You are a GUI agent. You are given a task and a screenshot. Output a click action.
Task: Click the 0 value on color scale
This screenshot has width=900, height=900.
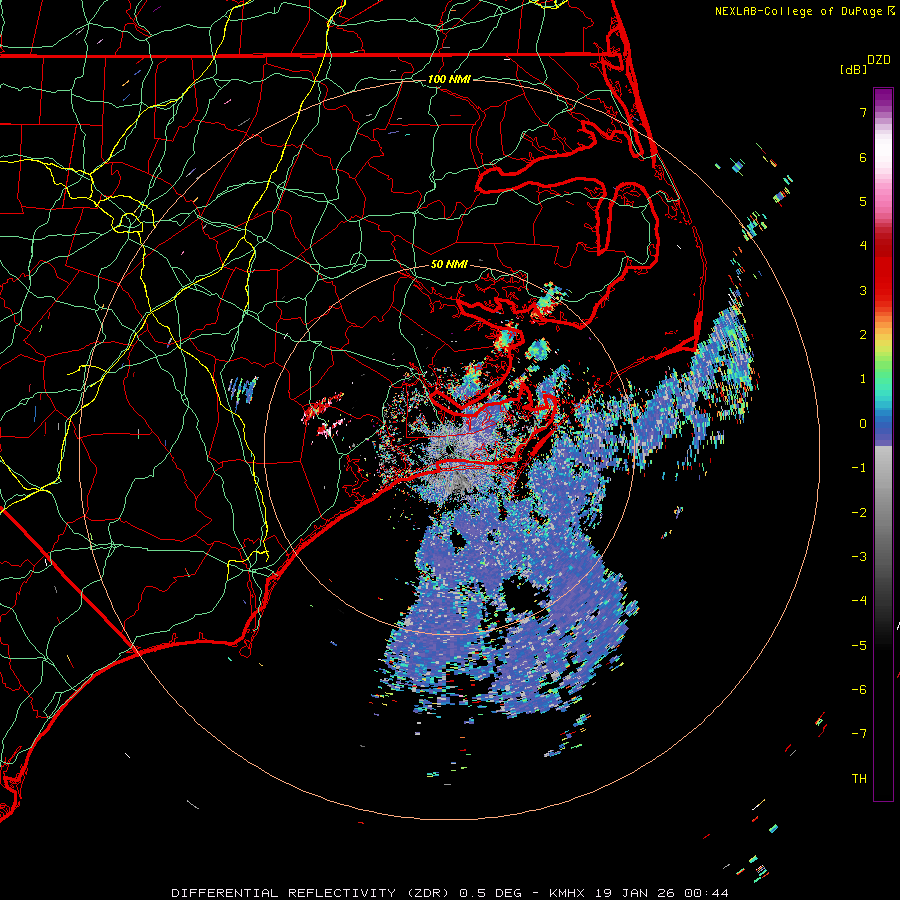[x=863, y=424]
